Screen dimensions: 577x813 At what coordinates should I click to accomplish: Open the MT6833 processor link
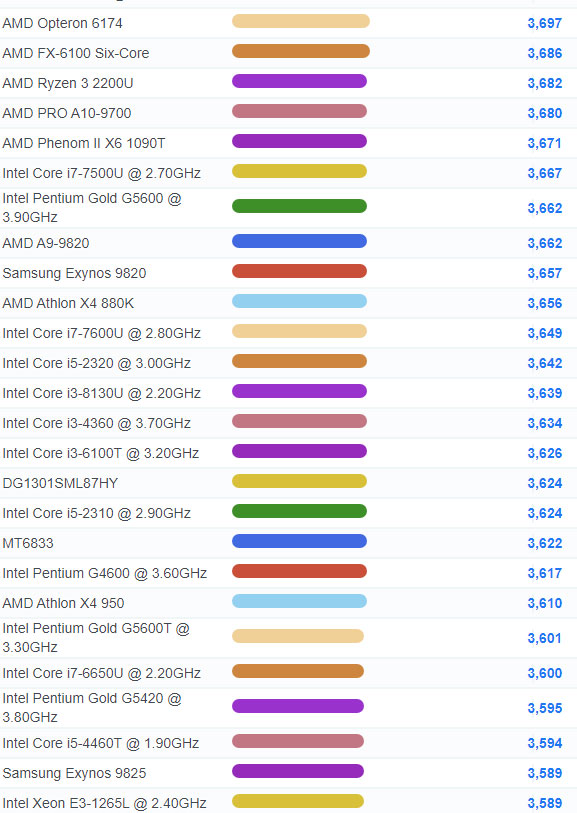(28, 544)
